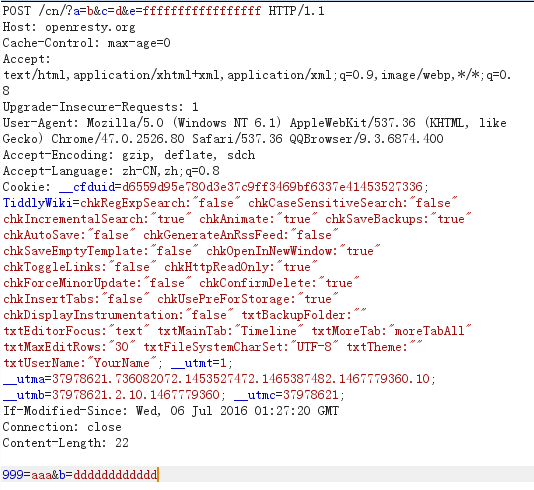The image size is (534, 490).
Task: Click the Accept: header label
Action: 27,59
